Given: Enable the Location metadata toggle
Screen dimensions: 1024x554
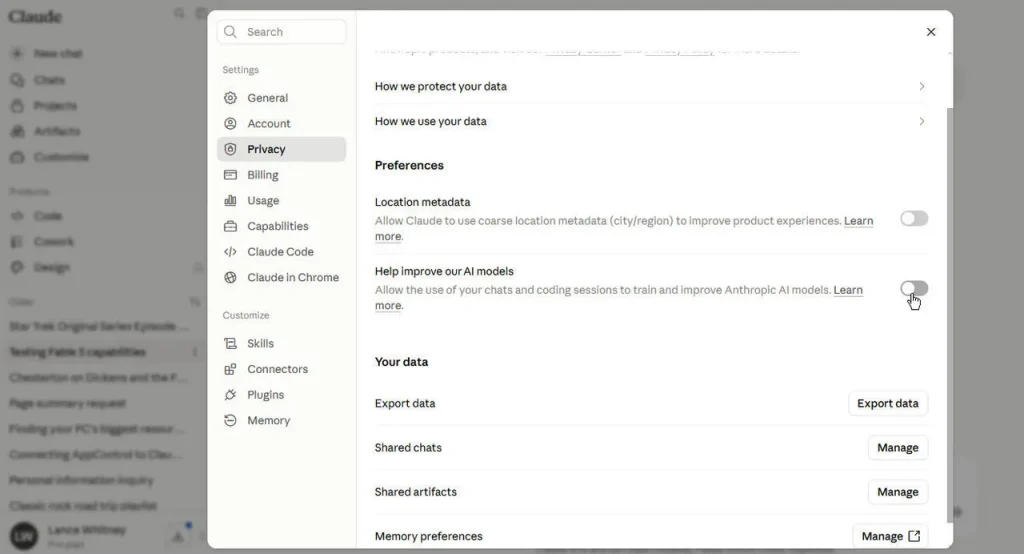Looking at the screenshot, I should coord(914,218).
